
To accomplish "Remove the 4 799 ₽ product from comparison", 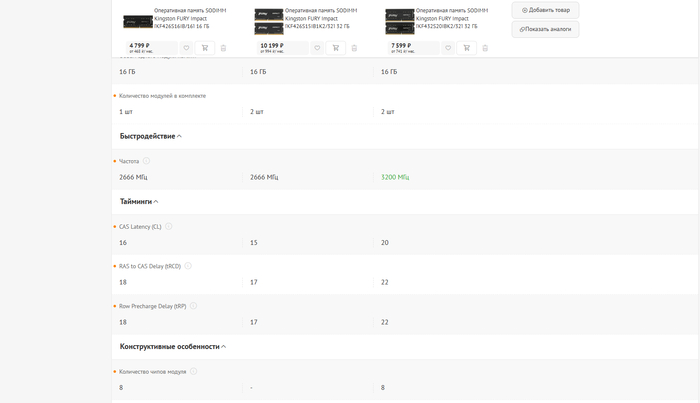I will point(224,48).
